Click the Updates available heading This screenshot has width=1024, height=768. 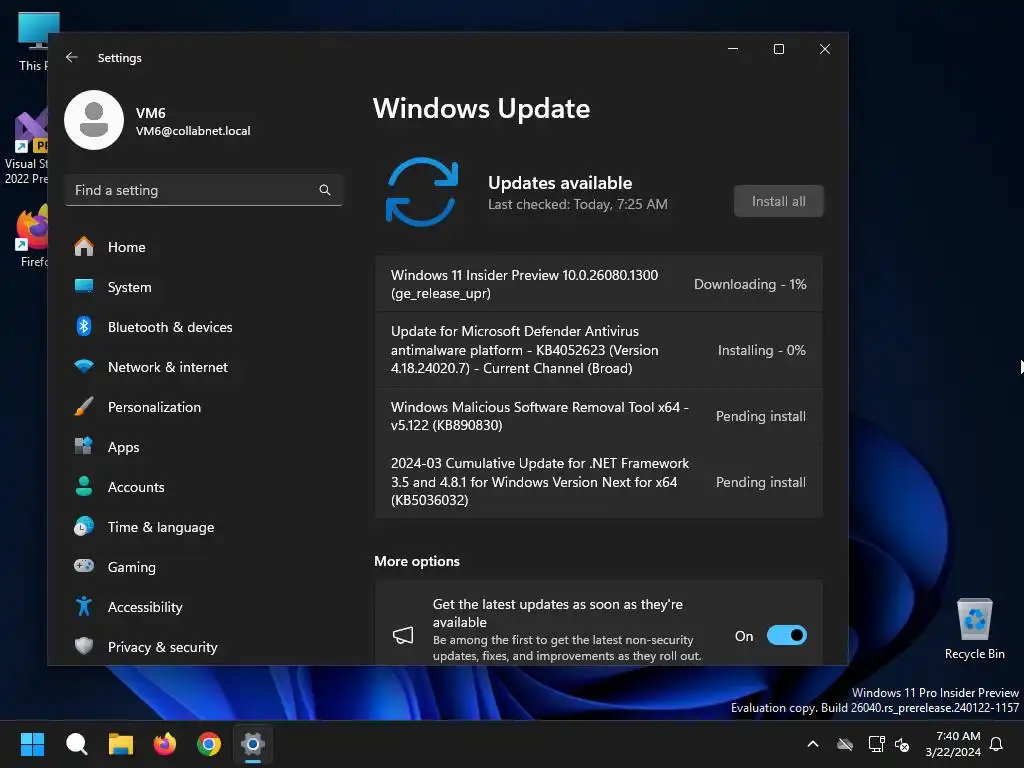click(x=560, y=183)
